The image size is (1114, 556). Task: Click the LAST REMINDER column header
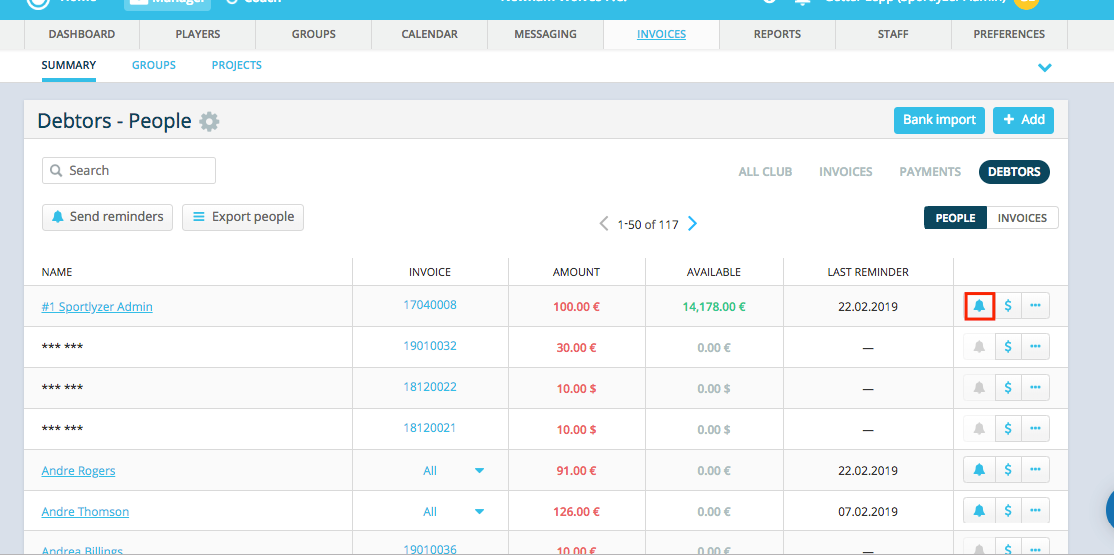[x=867, y=272]
